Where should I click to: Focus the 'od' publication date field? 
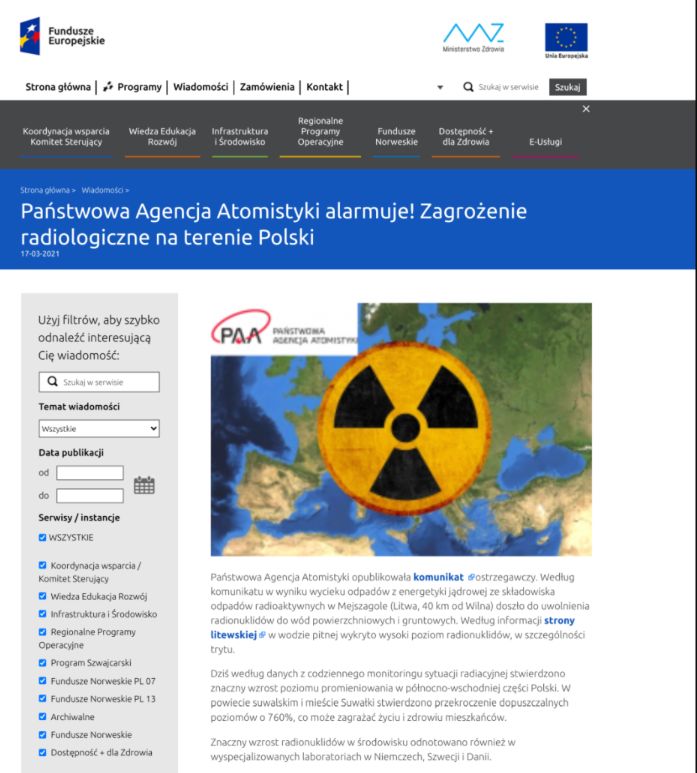90,472
